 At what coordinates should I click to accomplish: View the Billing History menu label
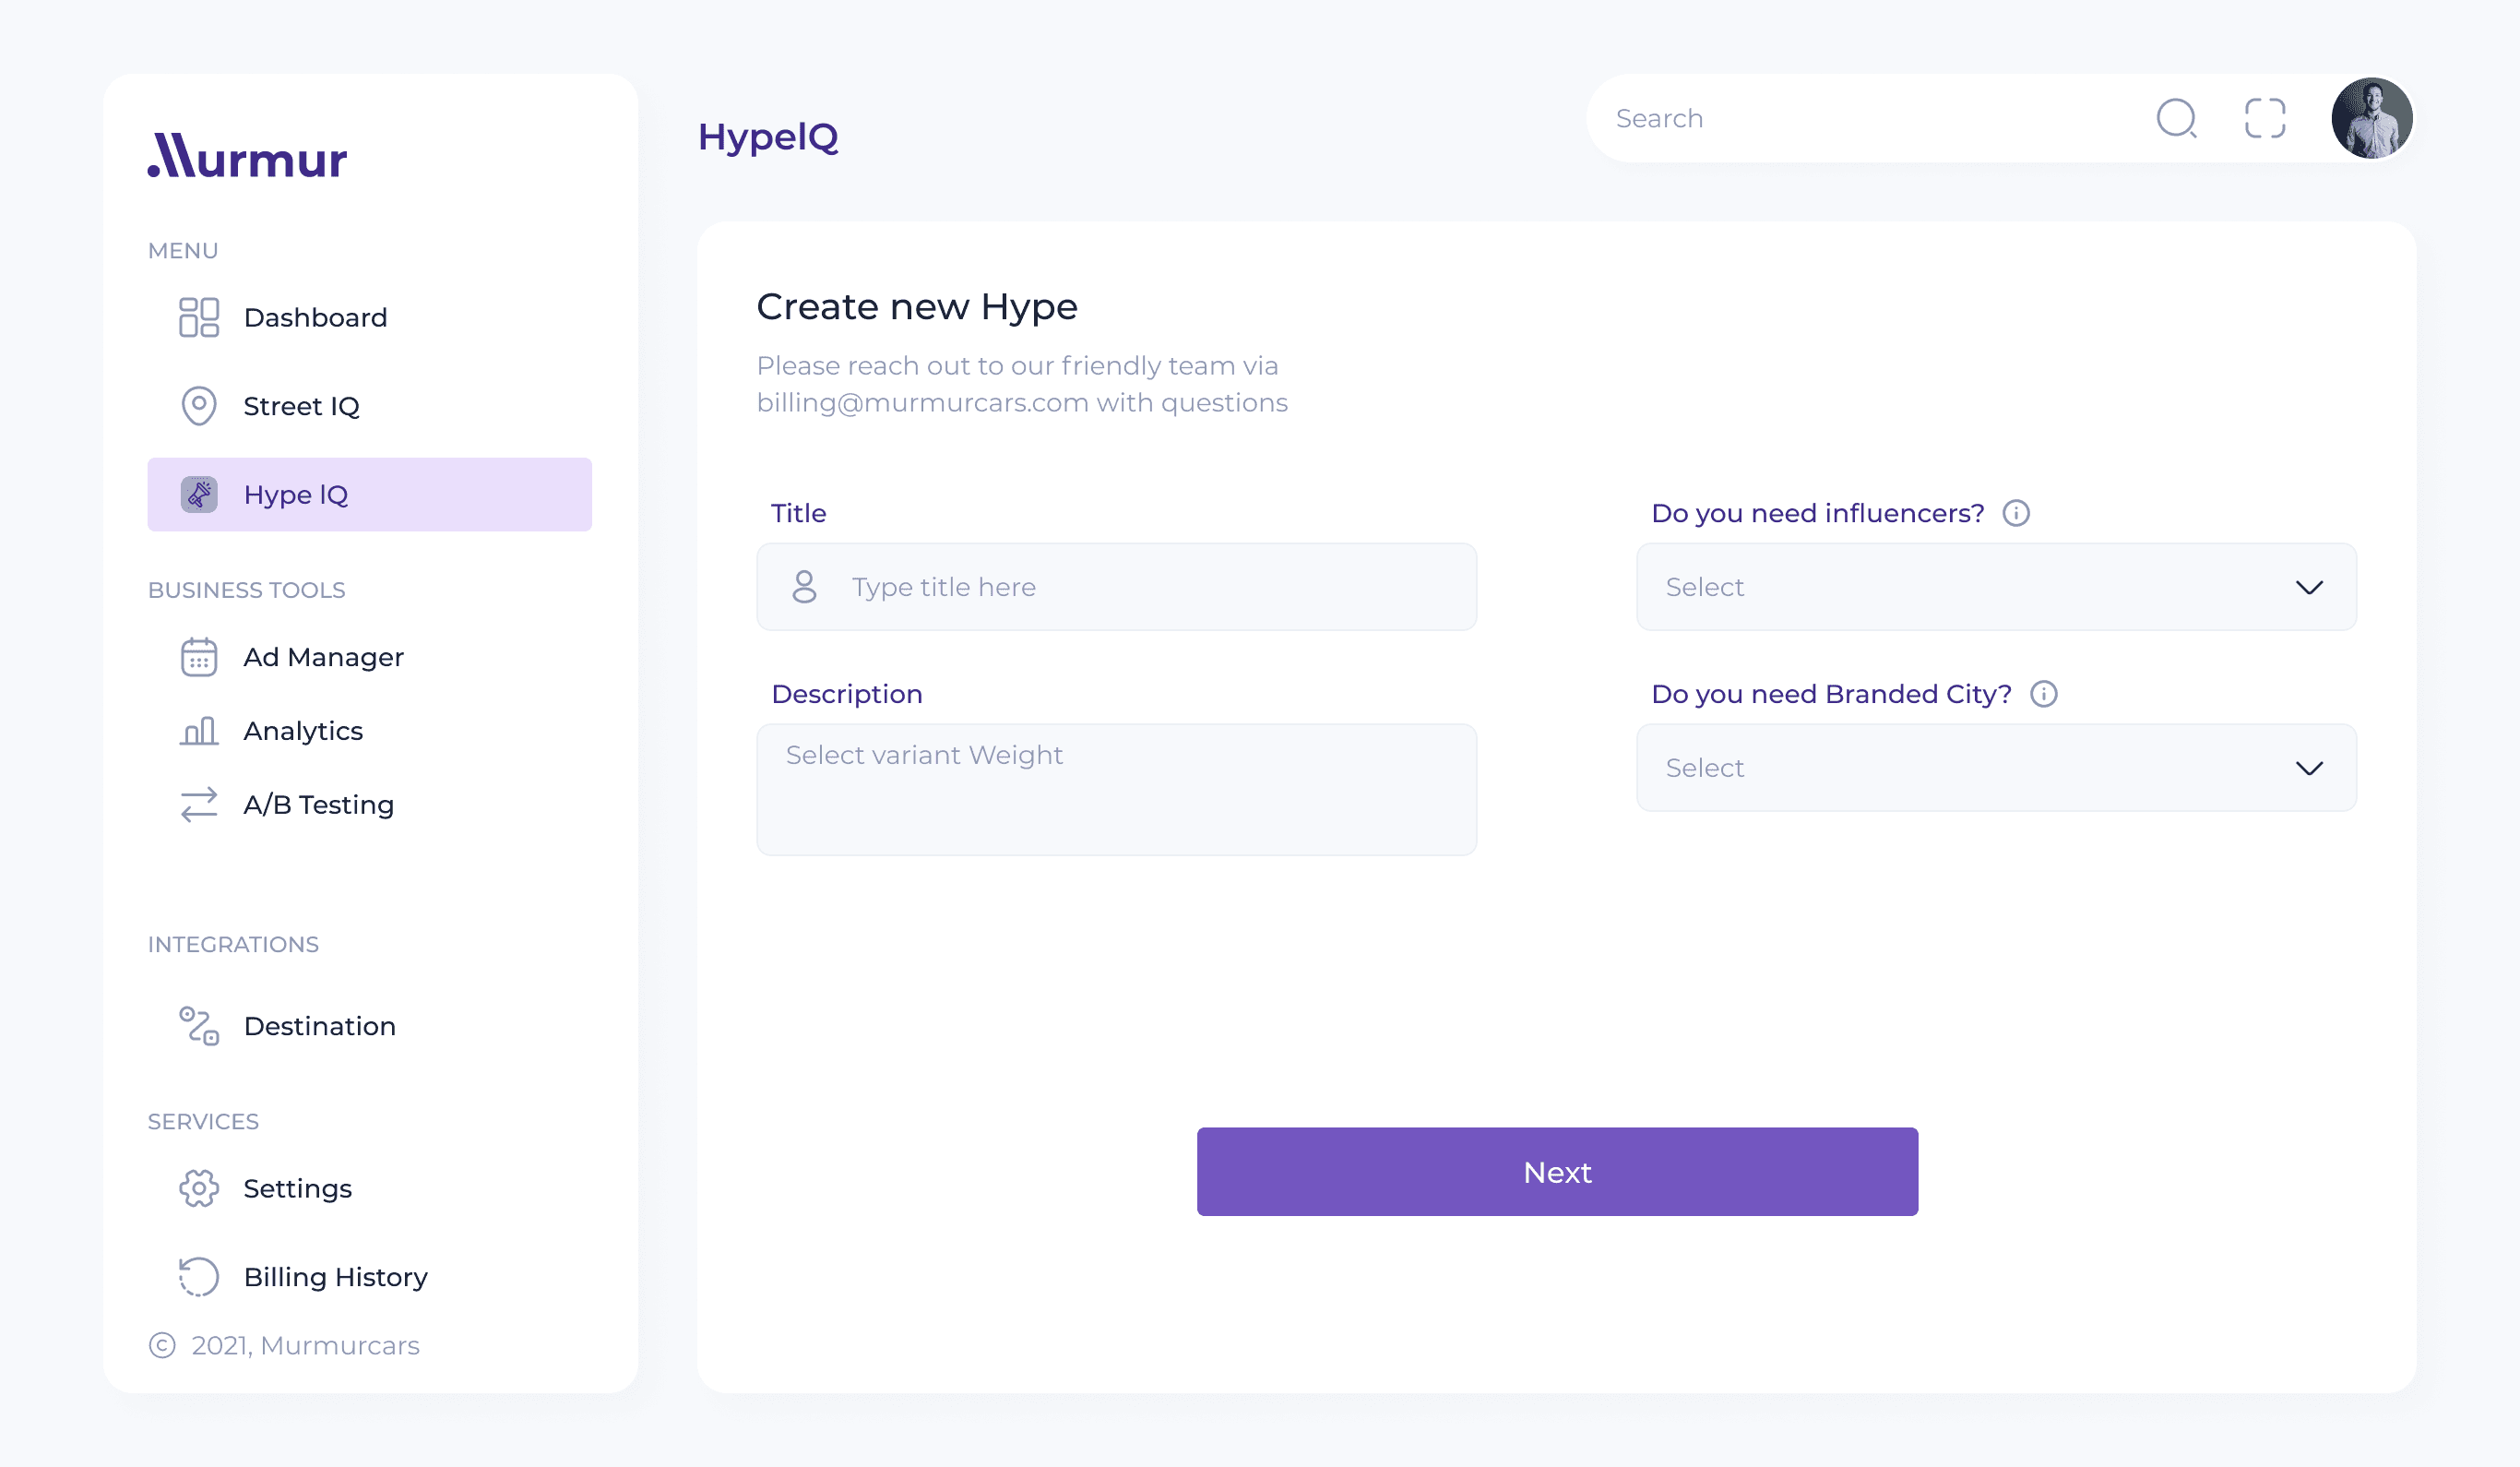(336, 1277)
